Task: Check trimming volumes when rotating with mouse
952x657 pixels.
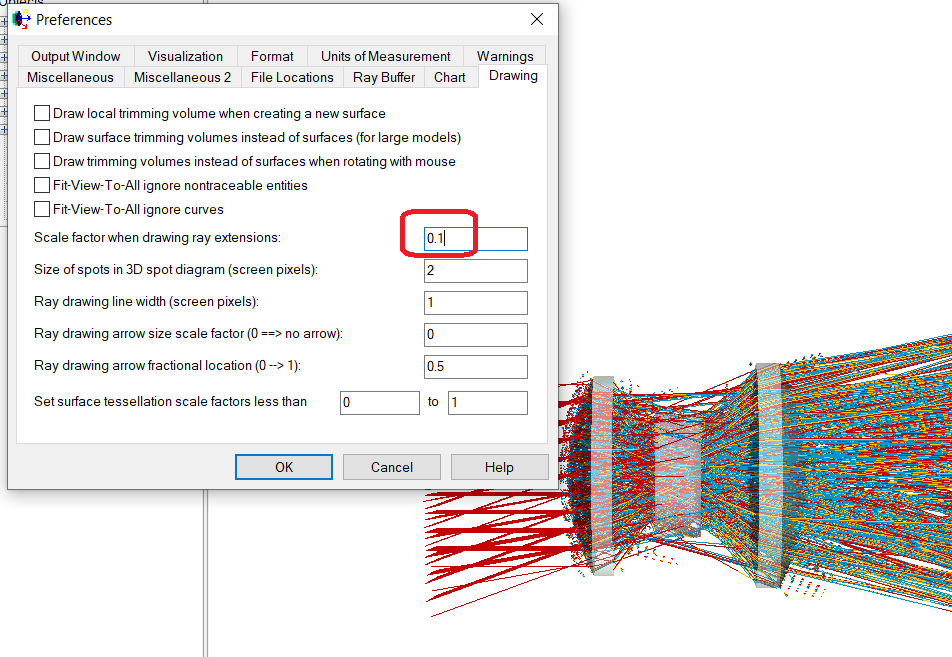Action: tap(42, 161)
